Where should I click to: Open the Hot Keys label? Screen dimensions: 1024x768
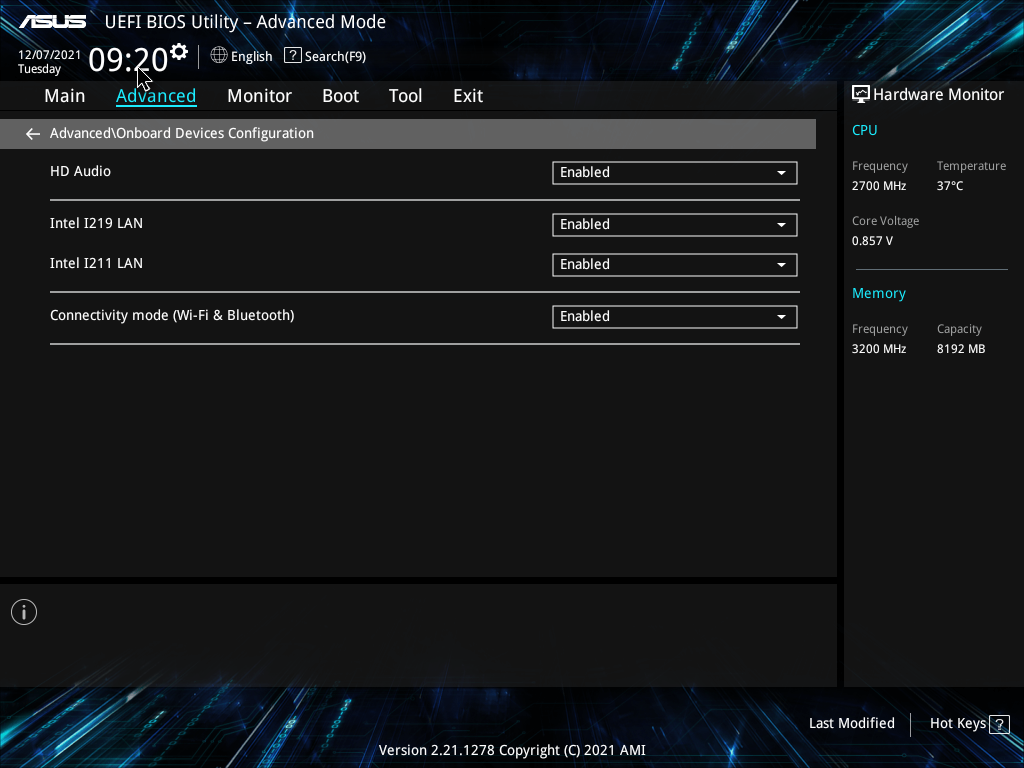957,723
